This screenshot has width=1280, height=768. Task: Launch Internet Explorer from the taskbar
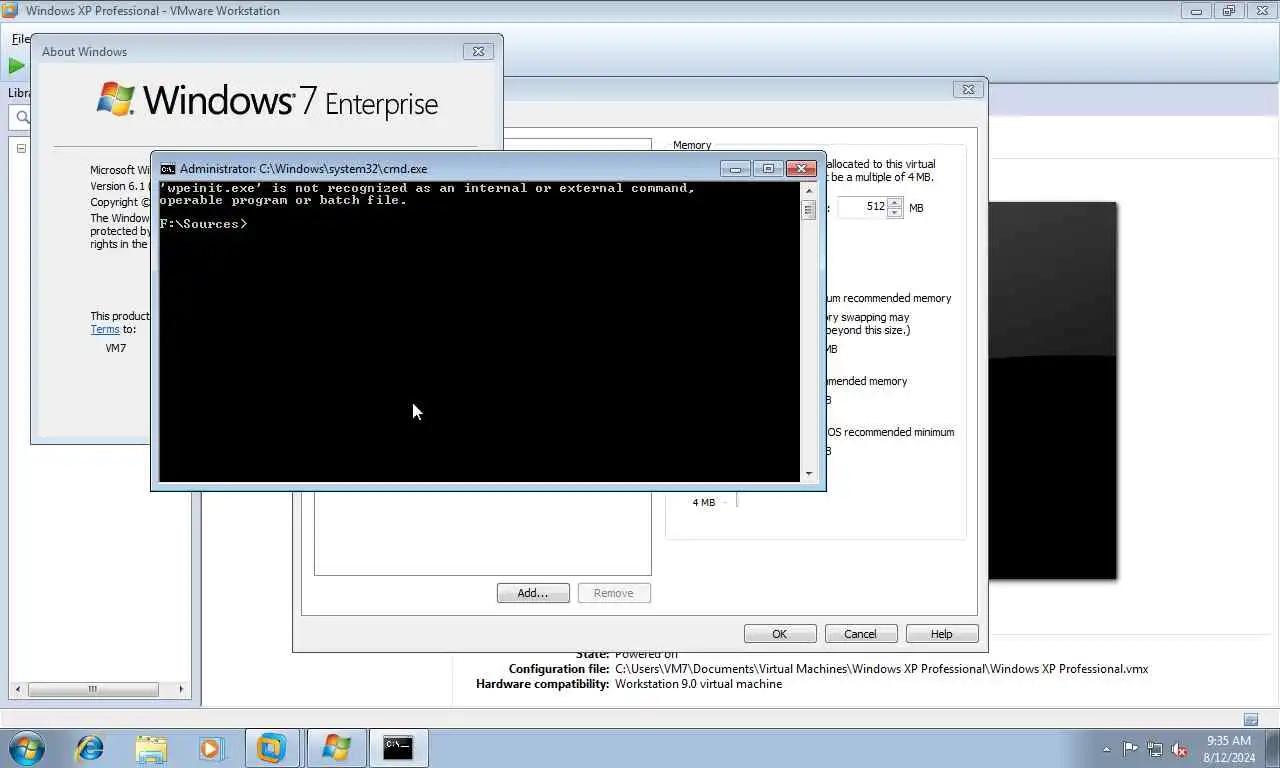(x=90, y=747)
